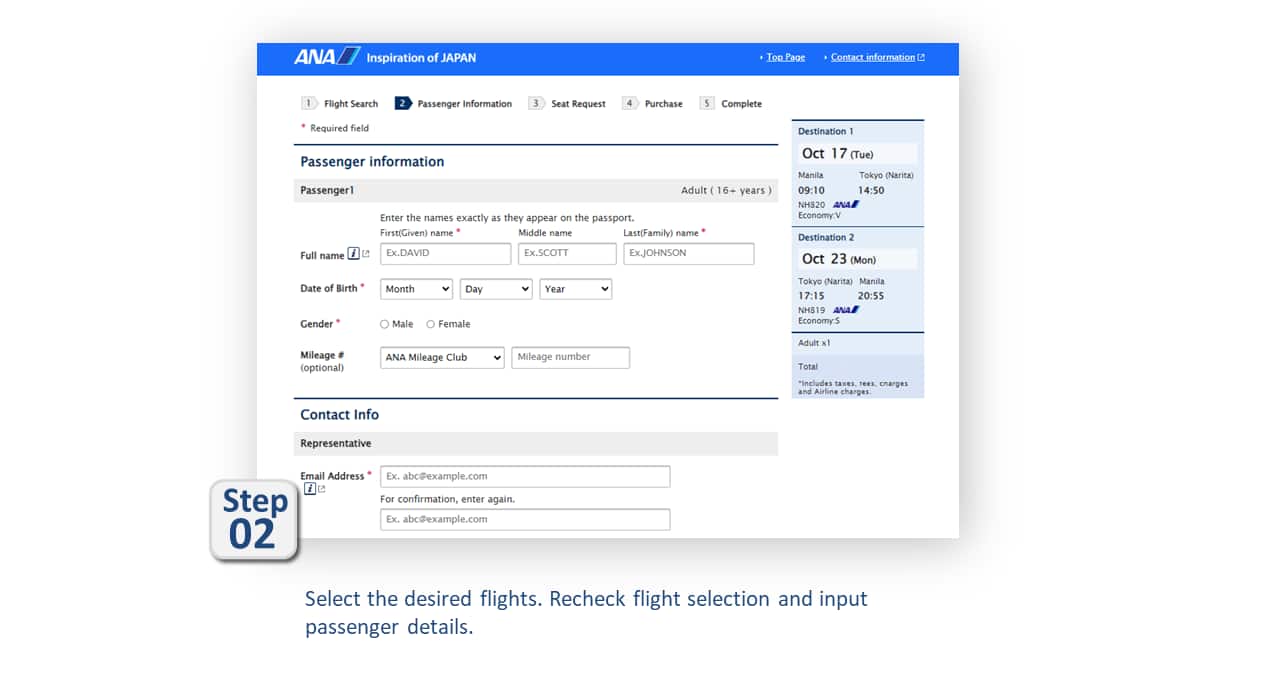
Task: Click the external link icon beside Full name
Action: click(x=366, y=255)
